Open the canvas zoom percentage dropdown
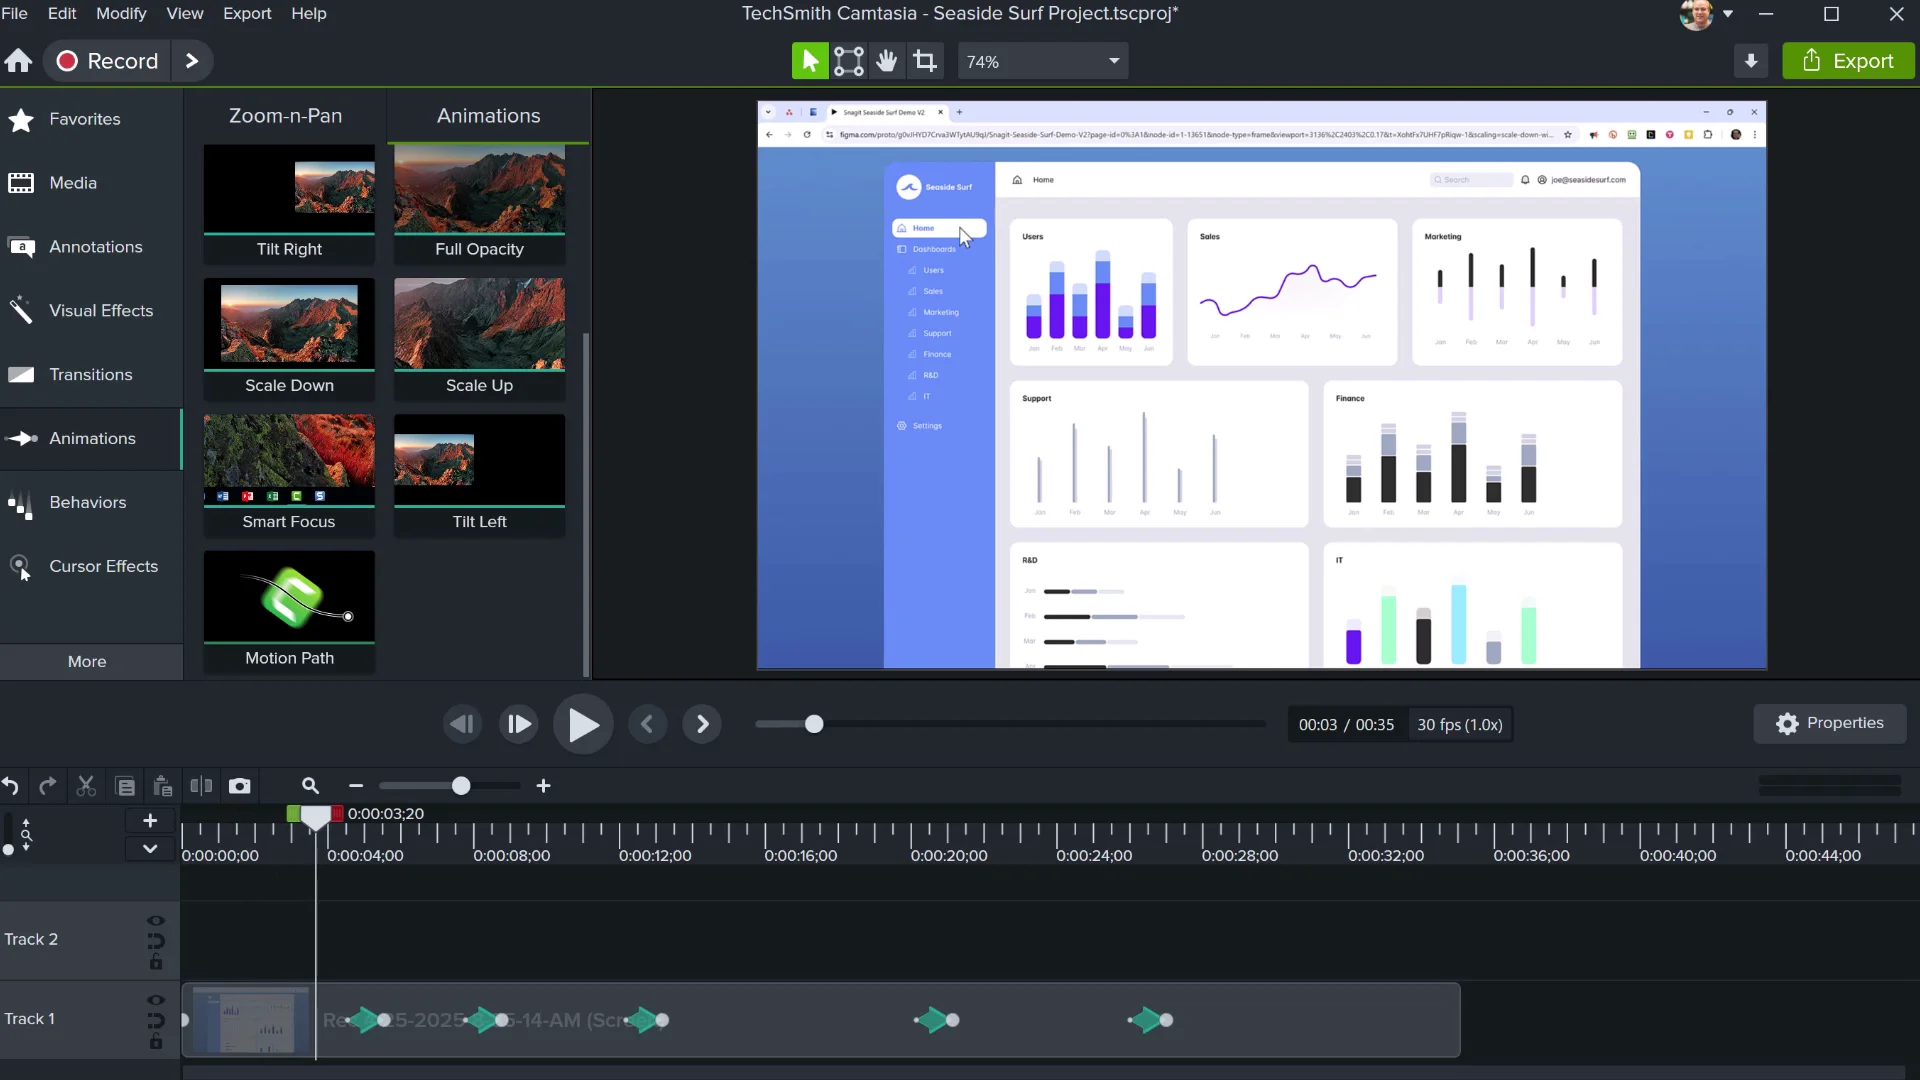Image resolution: width=1920 pixels, height=1080 pixels. tap(1113, 60)
